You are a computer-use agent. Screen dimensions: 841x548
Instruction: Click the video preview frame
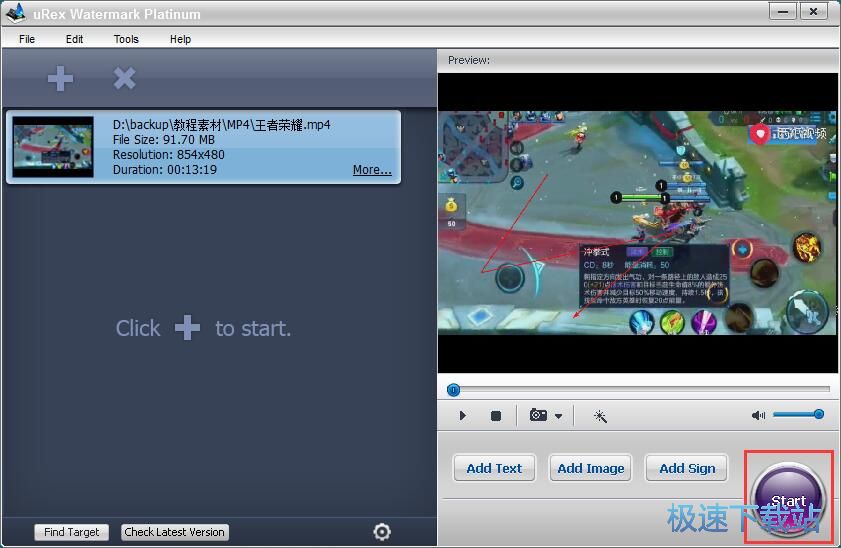637,223
